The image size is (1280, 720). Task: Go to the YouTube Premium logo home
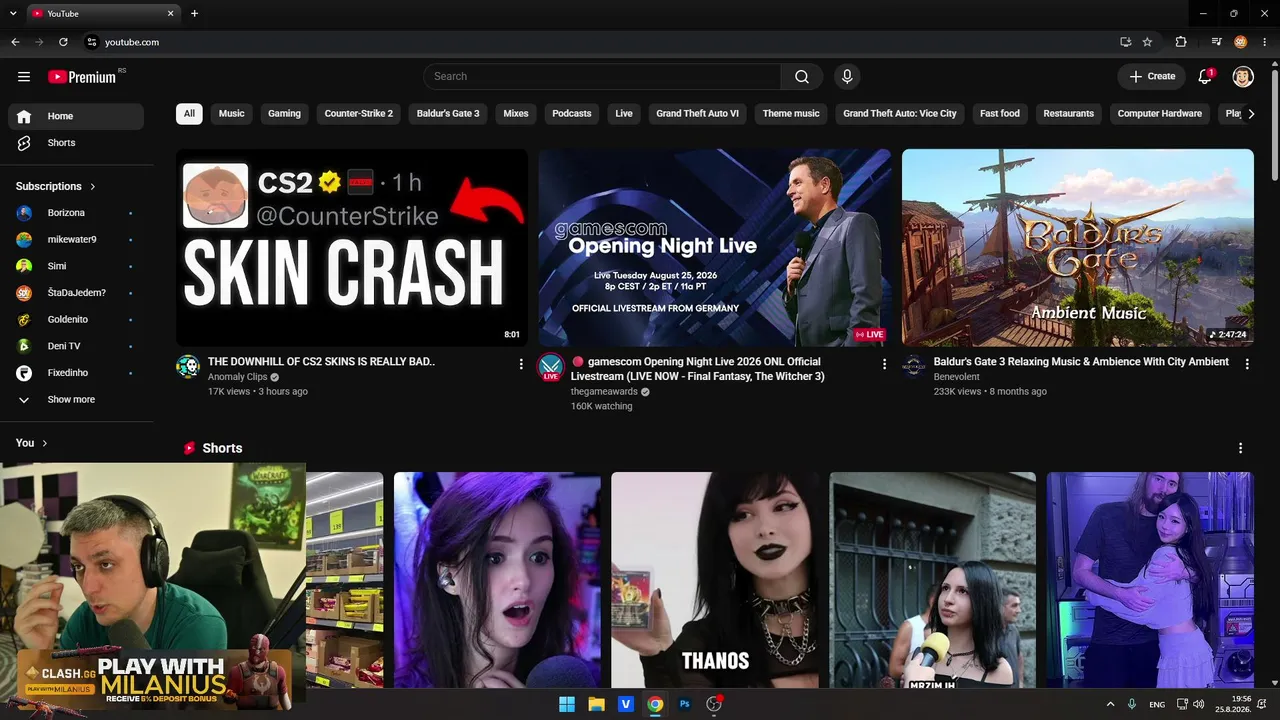coord(82,77)
